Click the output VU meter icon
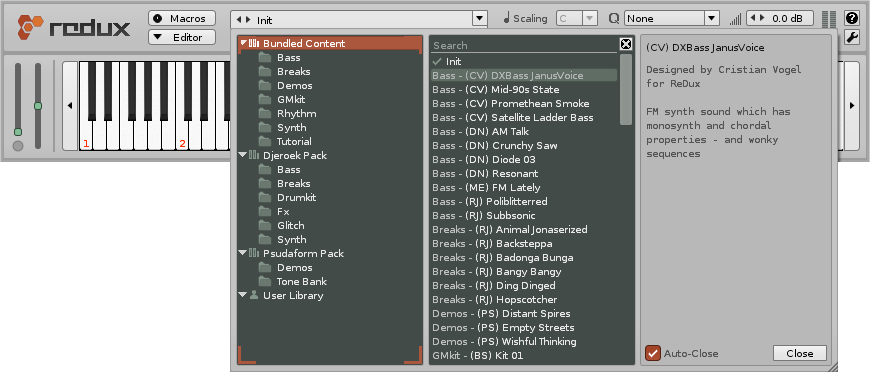This screenshot has width=870, height=372. [x=829, y=19]
